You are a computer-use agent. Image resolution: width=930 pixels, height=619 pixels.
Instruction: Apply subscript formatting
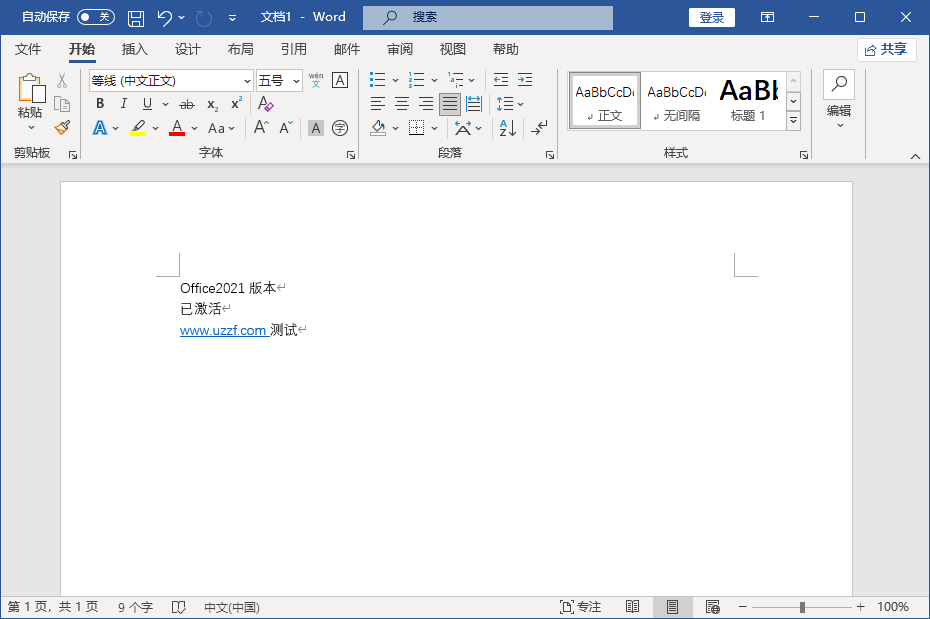pos(212,104)
